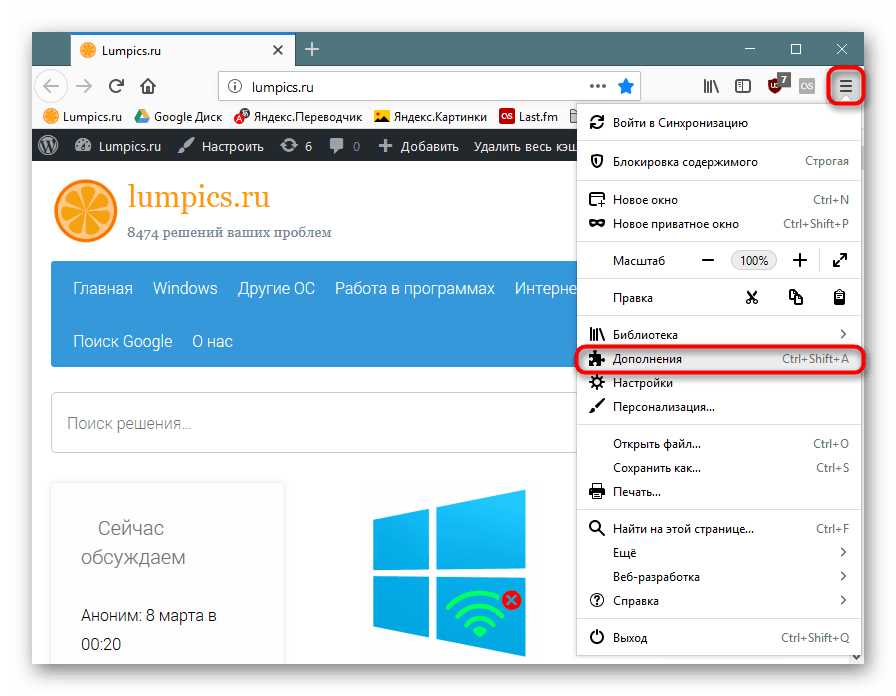Open О нас navigation item
The image size is (896, 696).
click(x=213, y=341)
